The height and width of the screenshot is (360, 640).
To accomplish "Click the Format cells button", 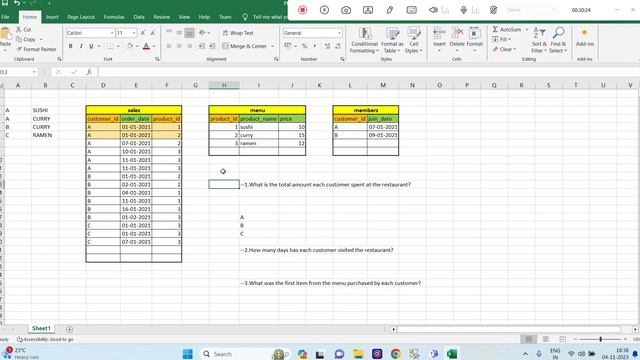I will [x=475, y=40].
